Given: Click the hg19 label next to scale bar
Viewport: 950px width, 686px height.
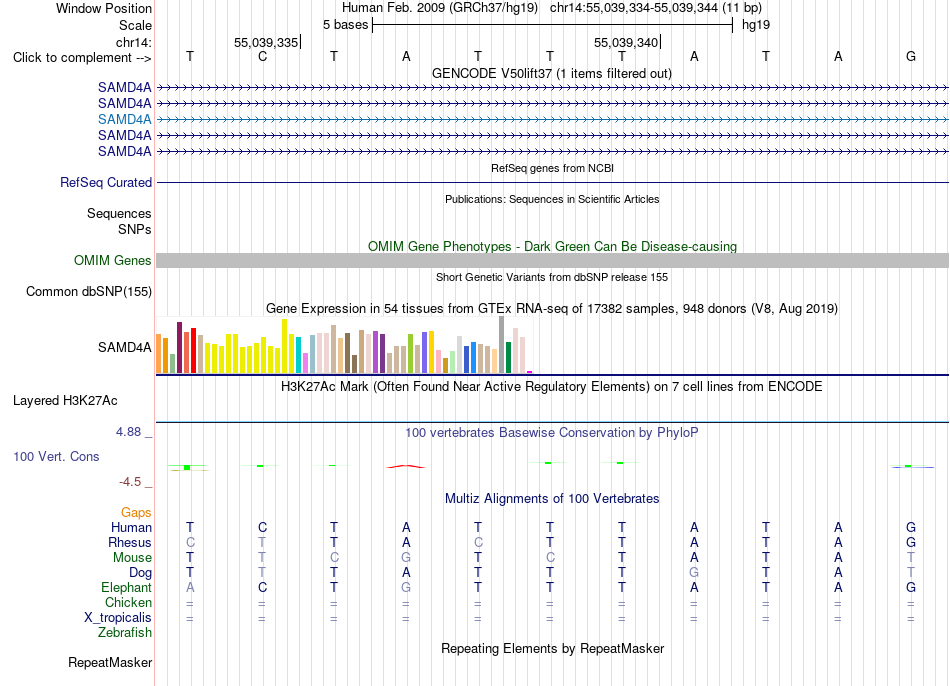Looking at the screenshot, I should pos(756,25).
